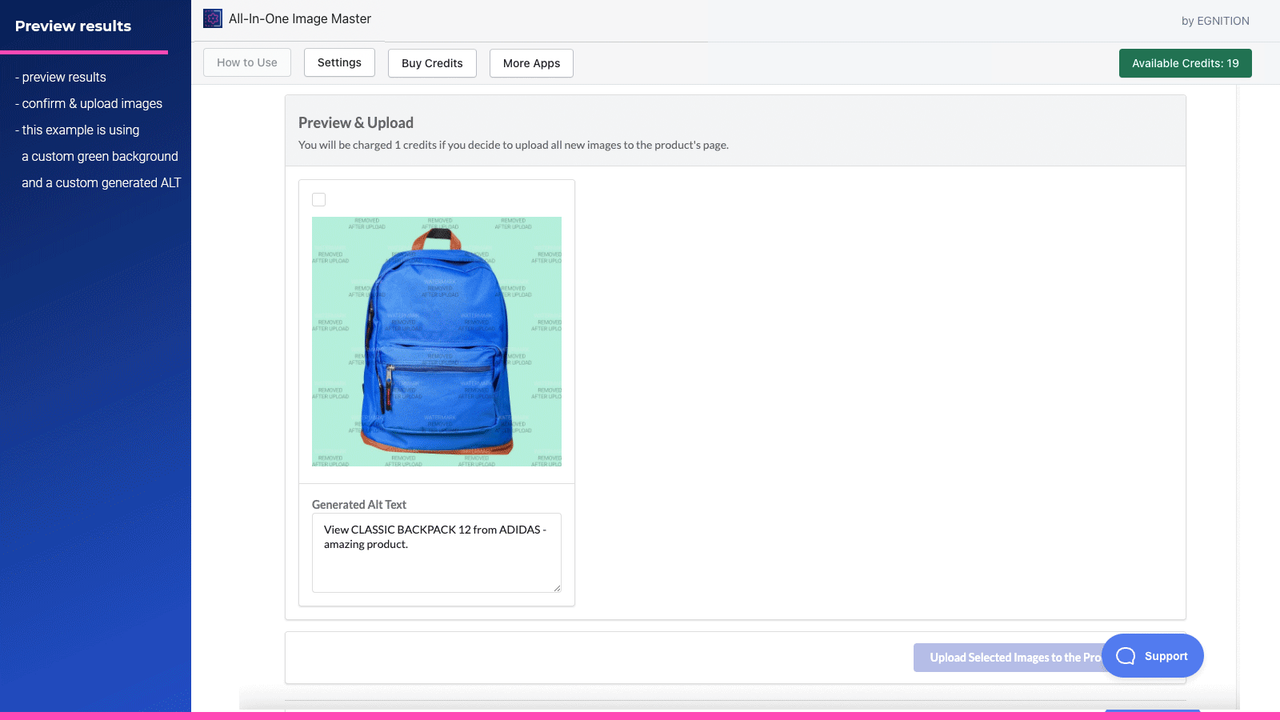Open the Support chat widget
This screenshot has width=1280, height=720.
(1152, 656)
